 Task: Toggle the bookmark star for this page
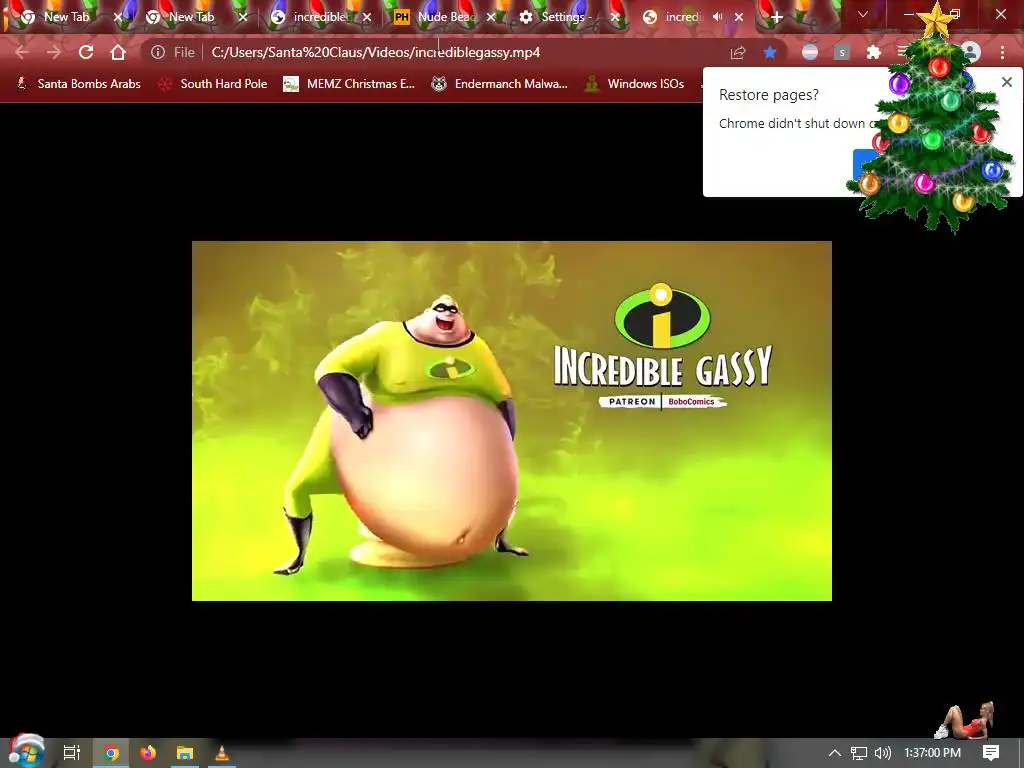click(770, 52)
